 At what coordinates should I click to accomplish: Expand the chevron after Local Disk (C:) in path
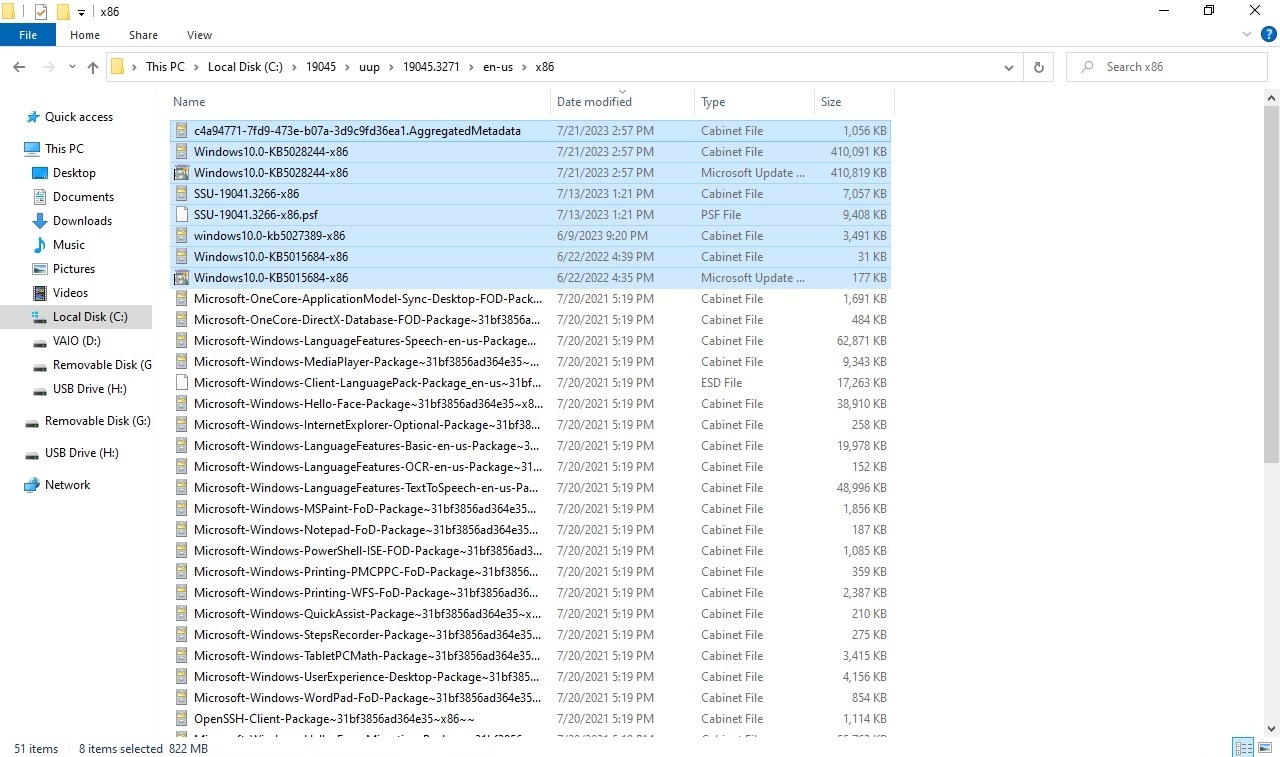coord(294,67)
